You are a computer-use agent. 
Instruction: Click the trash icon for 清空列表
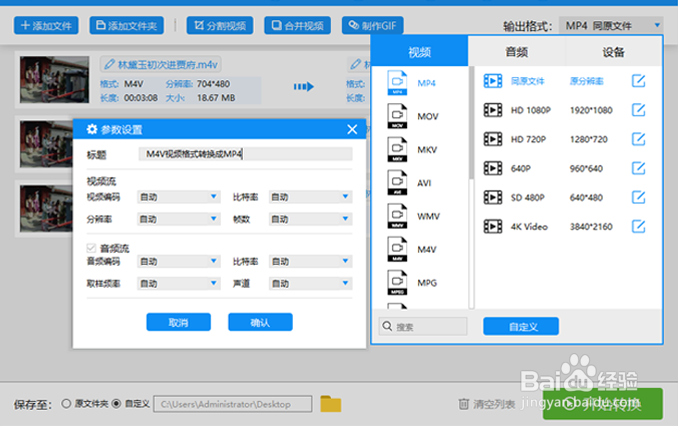[x=463, y=404]
